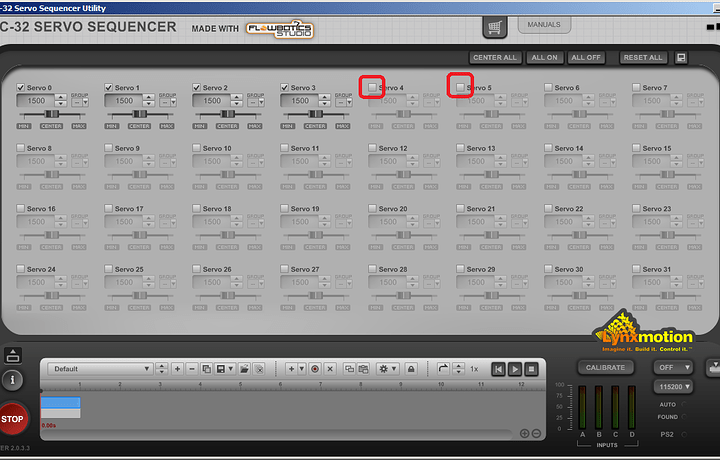Click the Servo 0 position slider handle
The width and height of the screenshot is (720, 460).
[52, 114]
